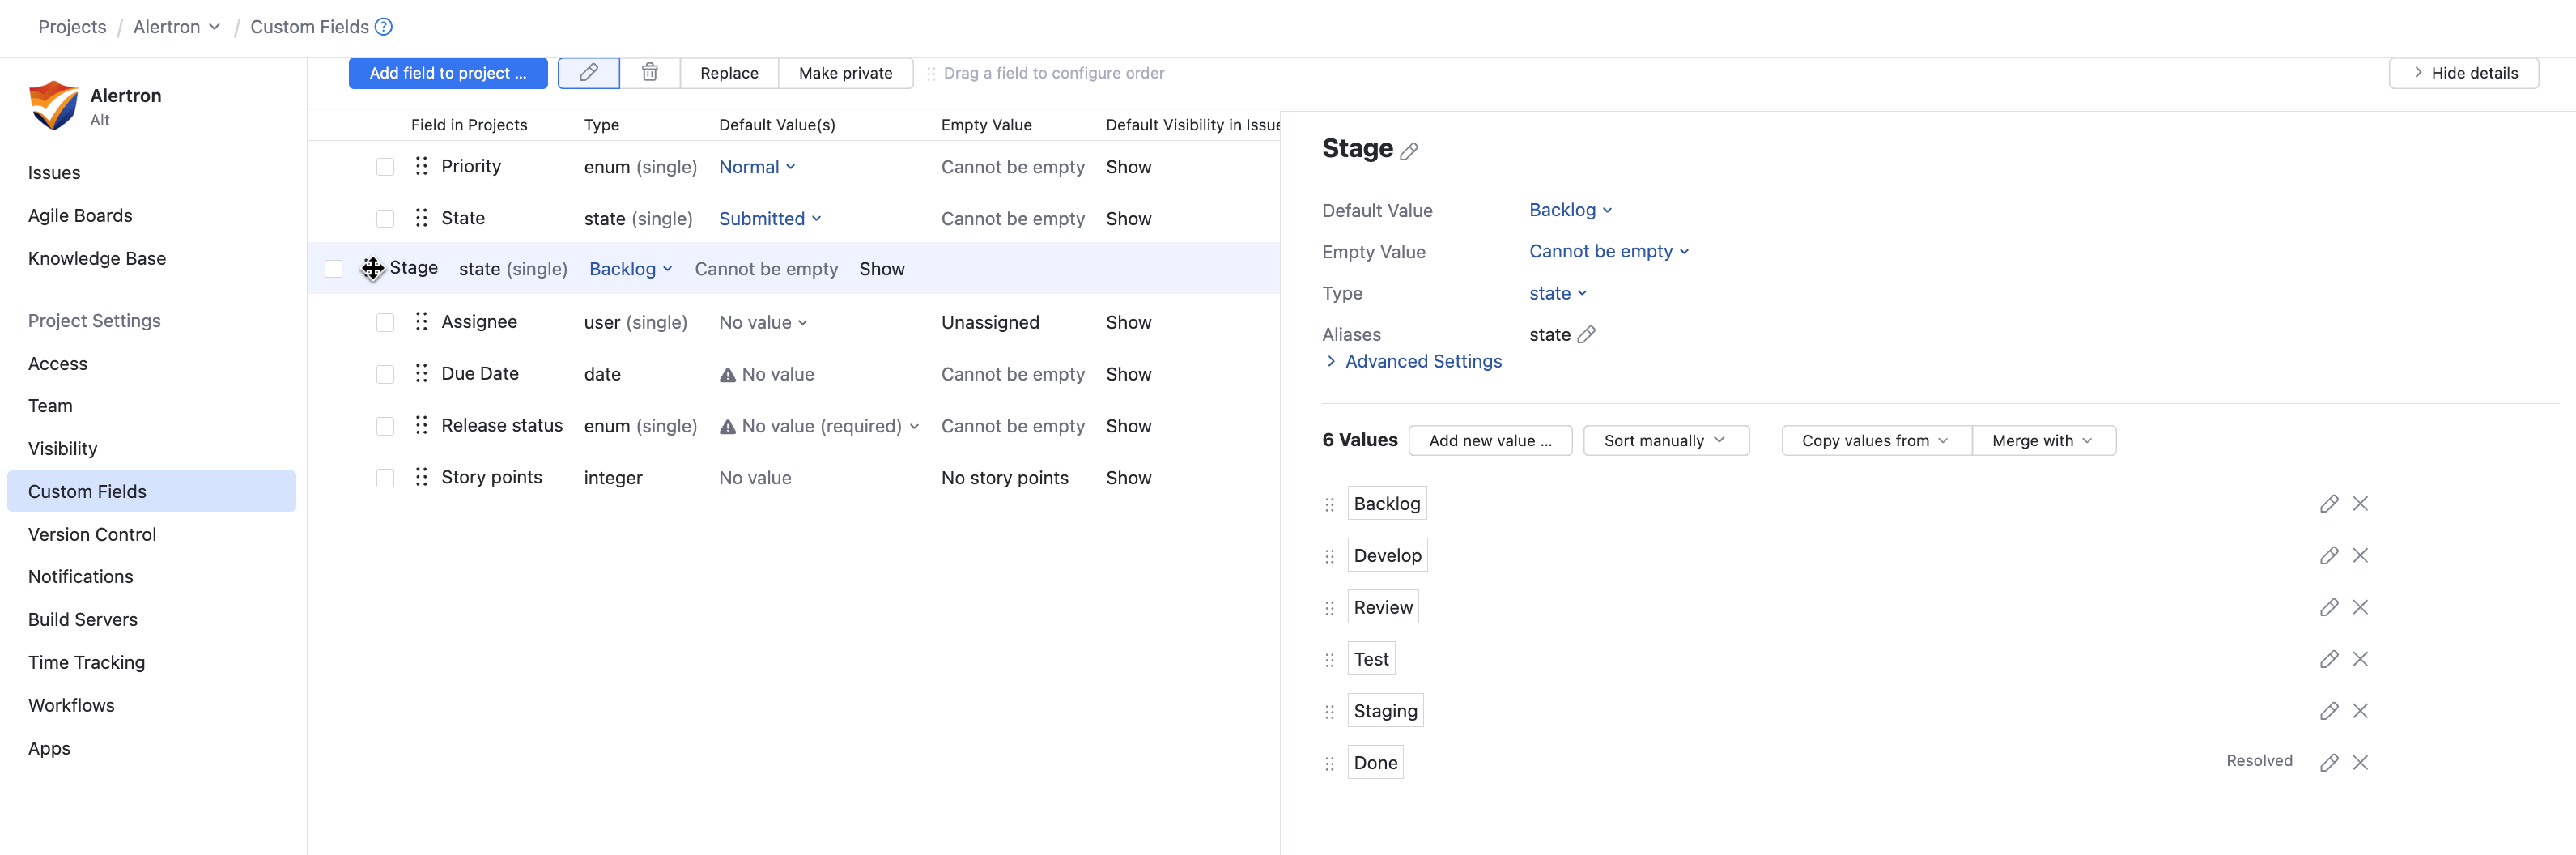Click the Custom Fields help icon
The height and width of the screenshot is (855, 2576).
[384, 27]
